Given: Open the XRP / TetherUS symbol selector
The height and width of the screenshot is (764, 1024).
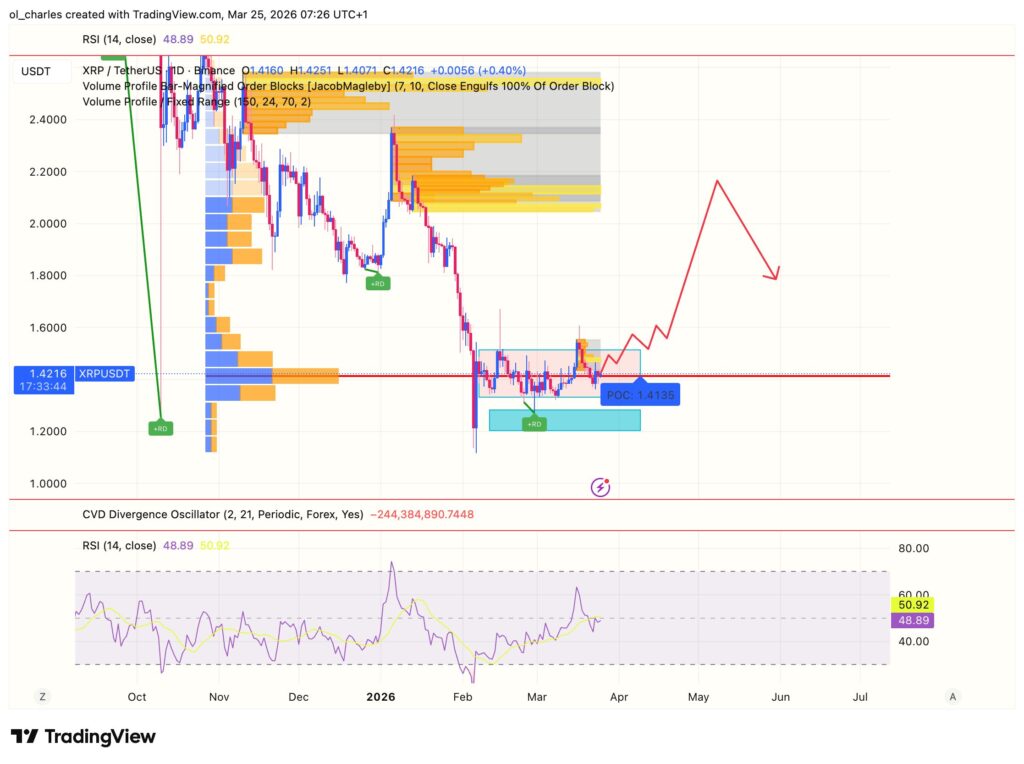Looking at the screenshot, I should (123, 71).
